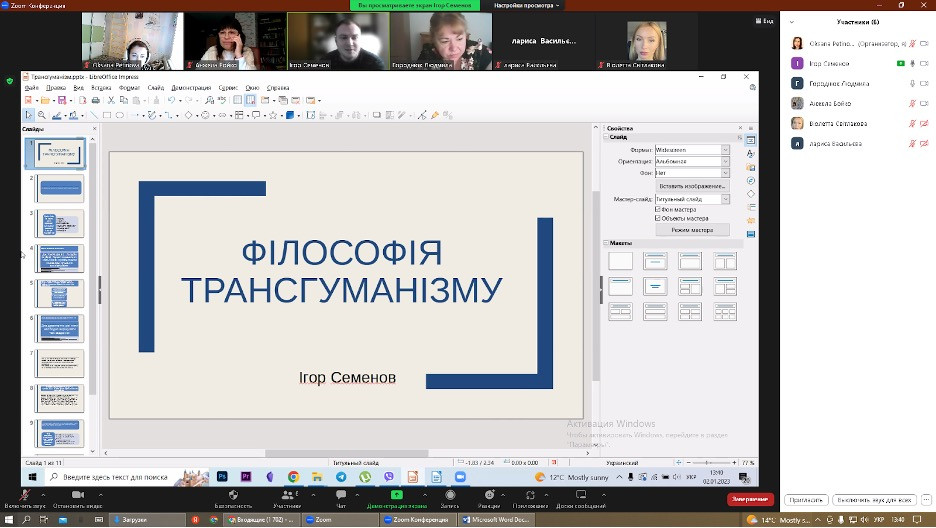Screen dimensions: 936x528
Task: Click the Save document icon in toolbar
Action: click(60, 100)
